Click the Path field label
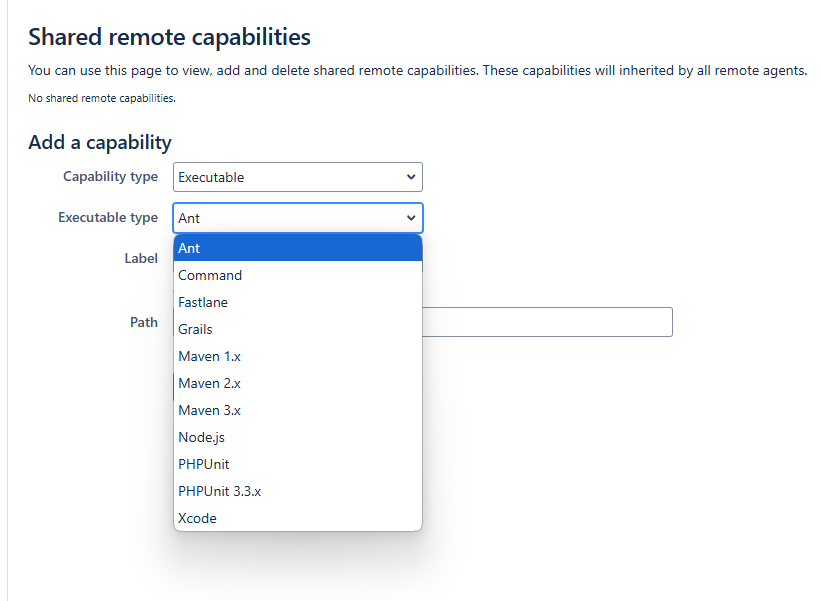Screen dimensions: 823x601 pos(144,322)
